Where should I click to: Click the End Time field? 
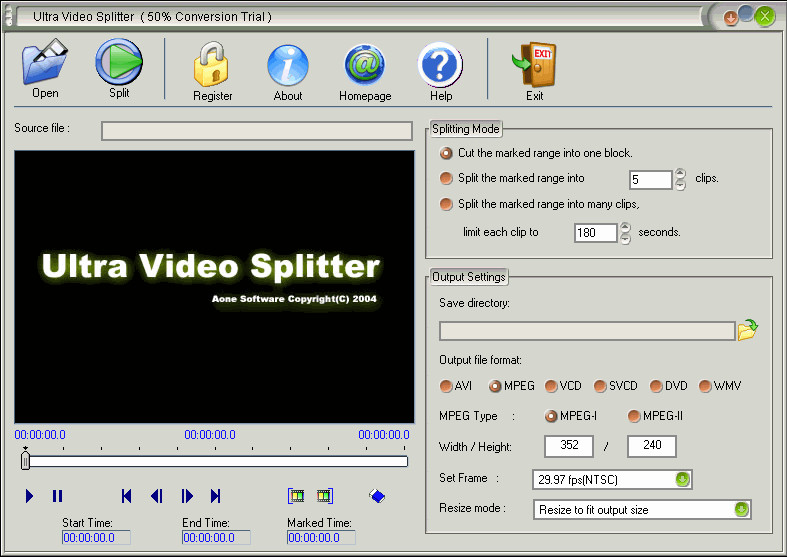(x=216, y=537)
